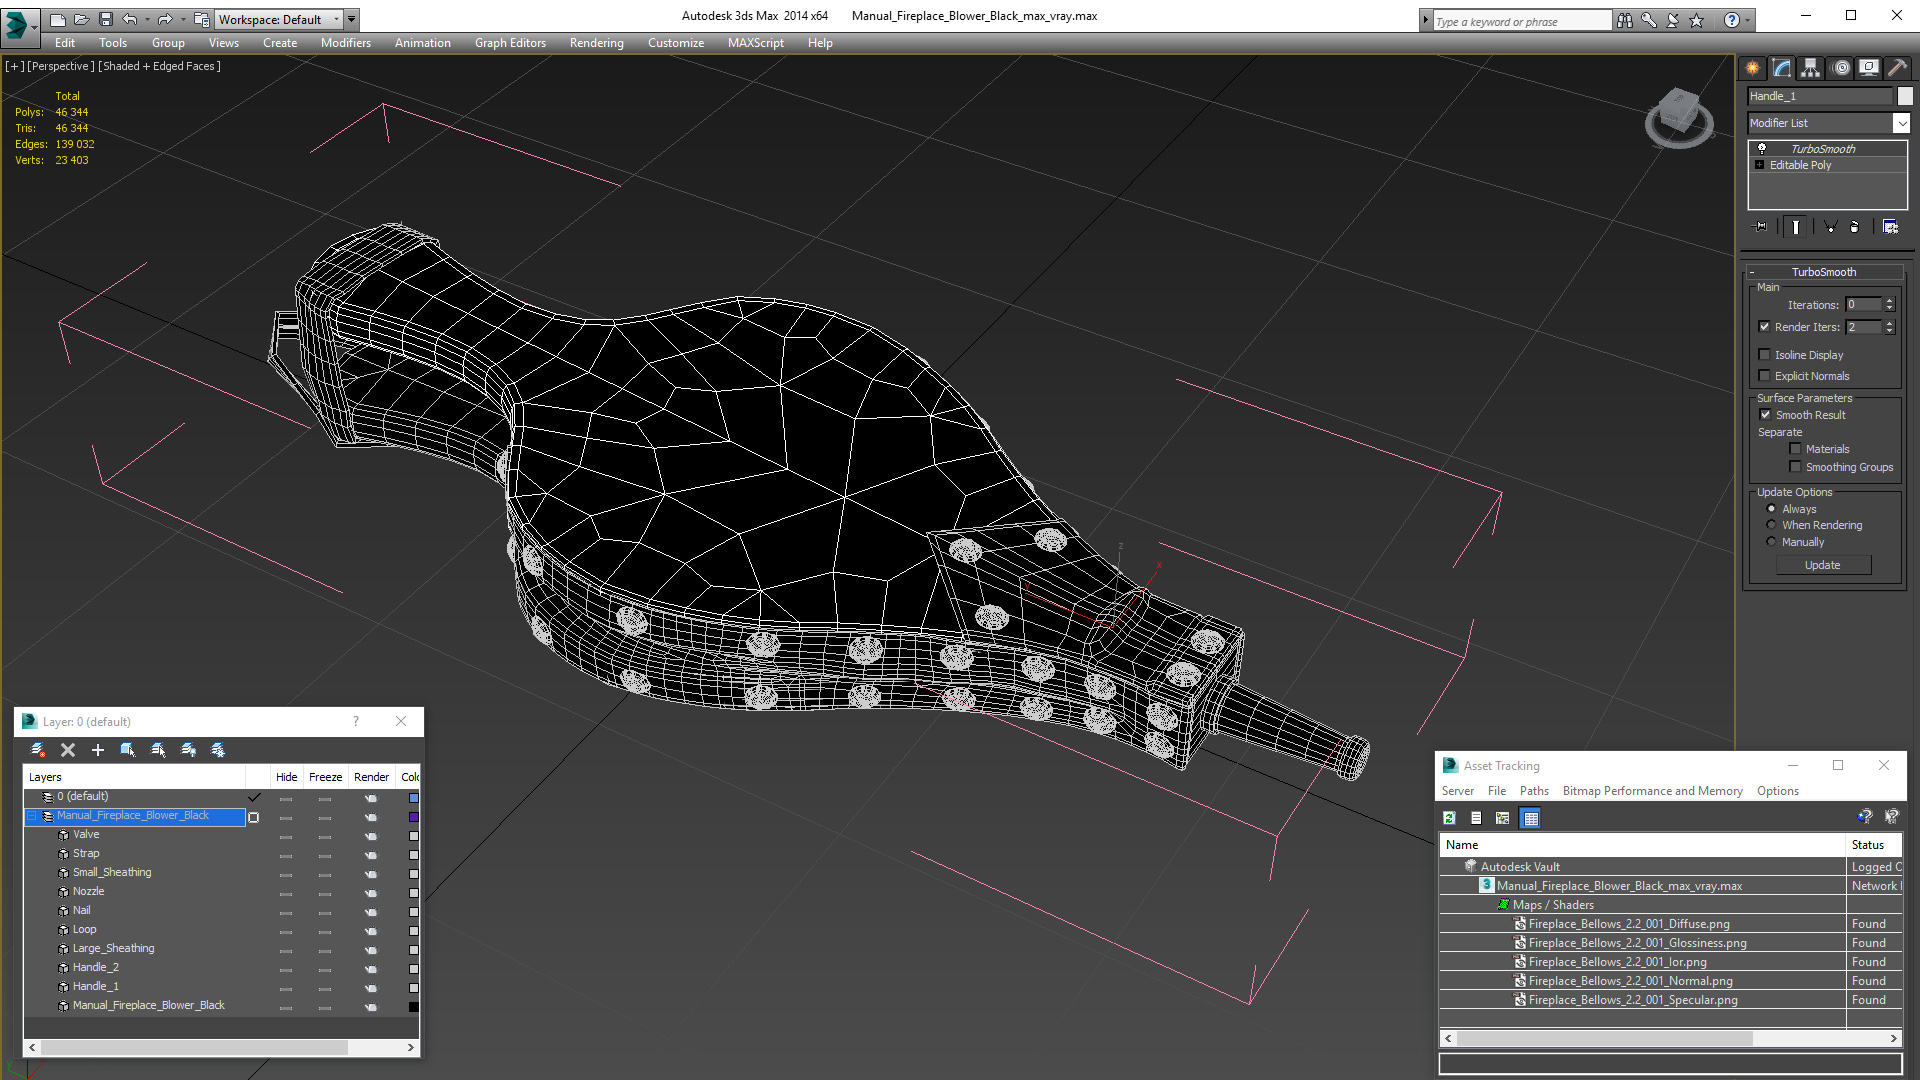Click the Open File folder icon
This screenshot has height=1080, width=1920.
coord(81,19)
